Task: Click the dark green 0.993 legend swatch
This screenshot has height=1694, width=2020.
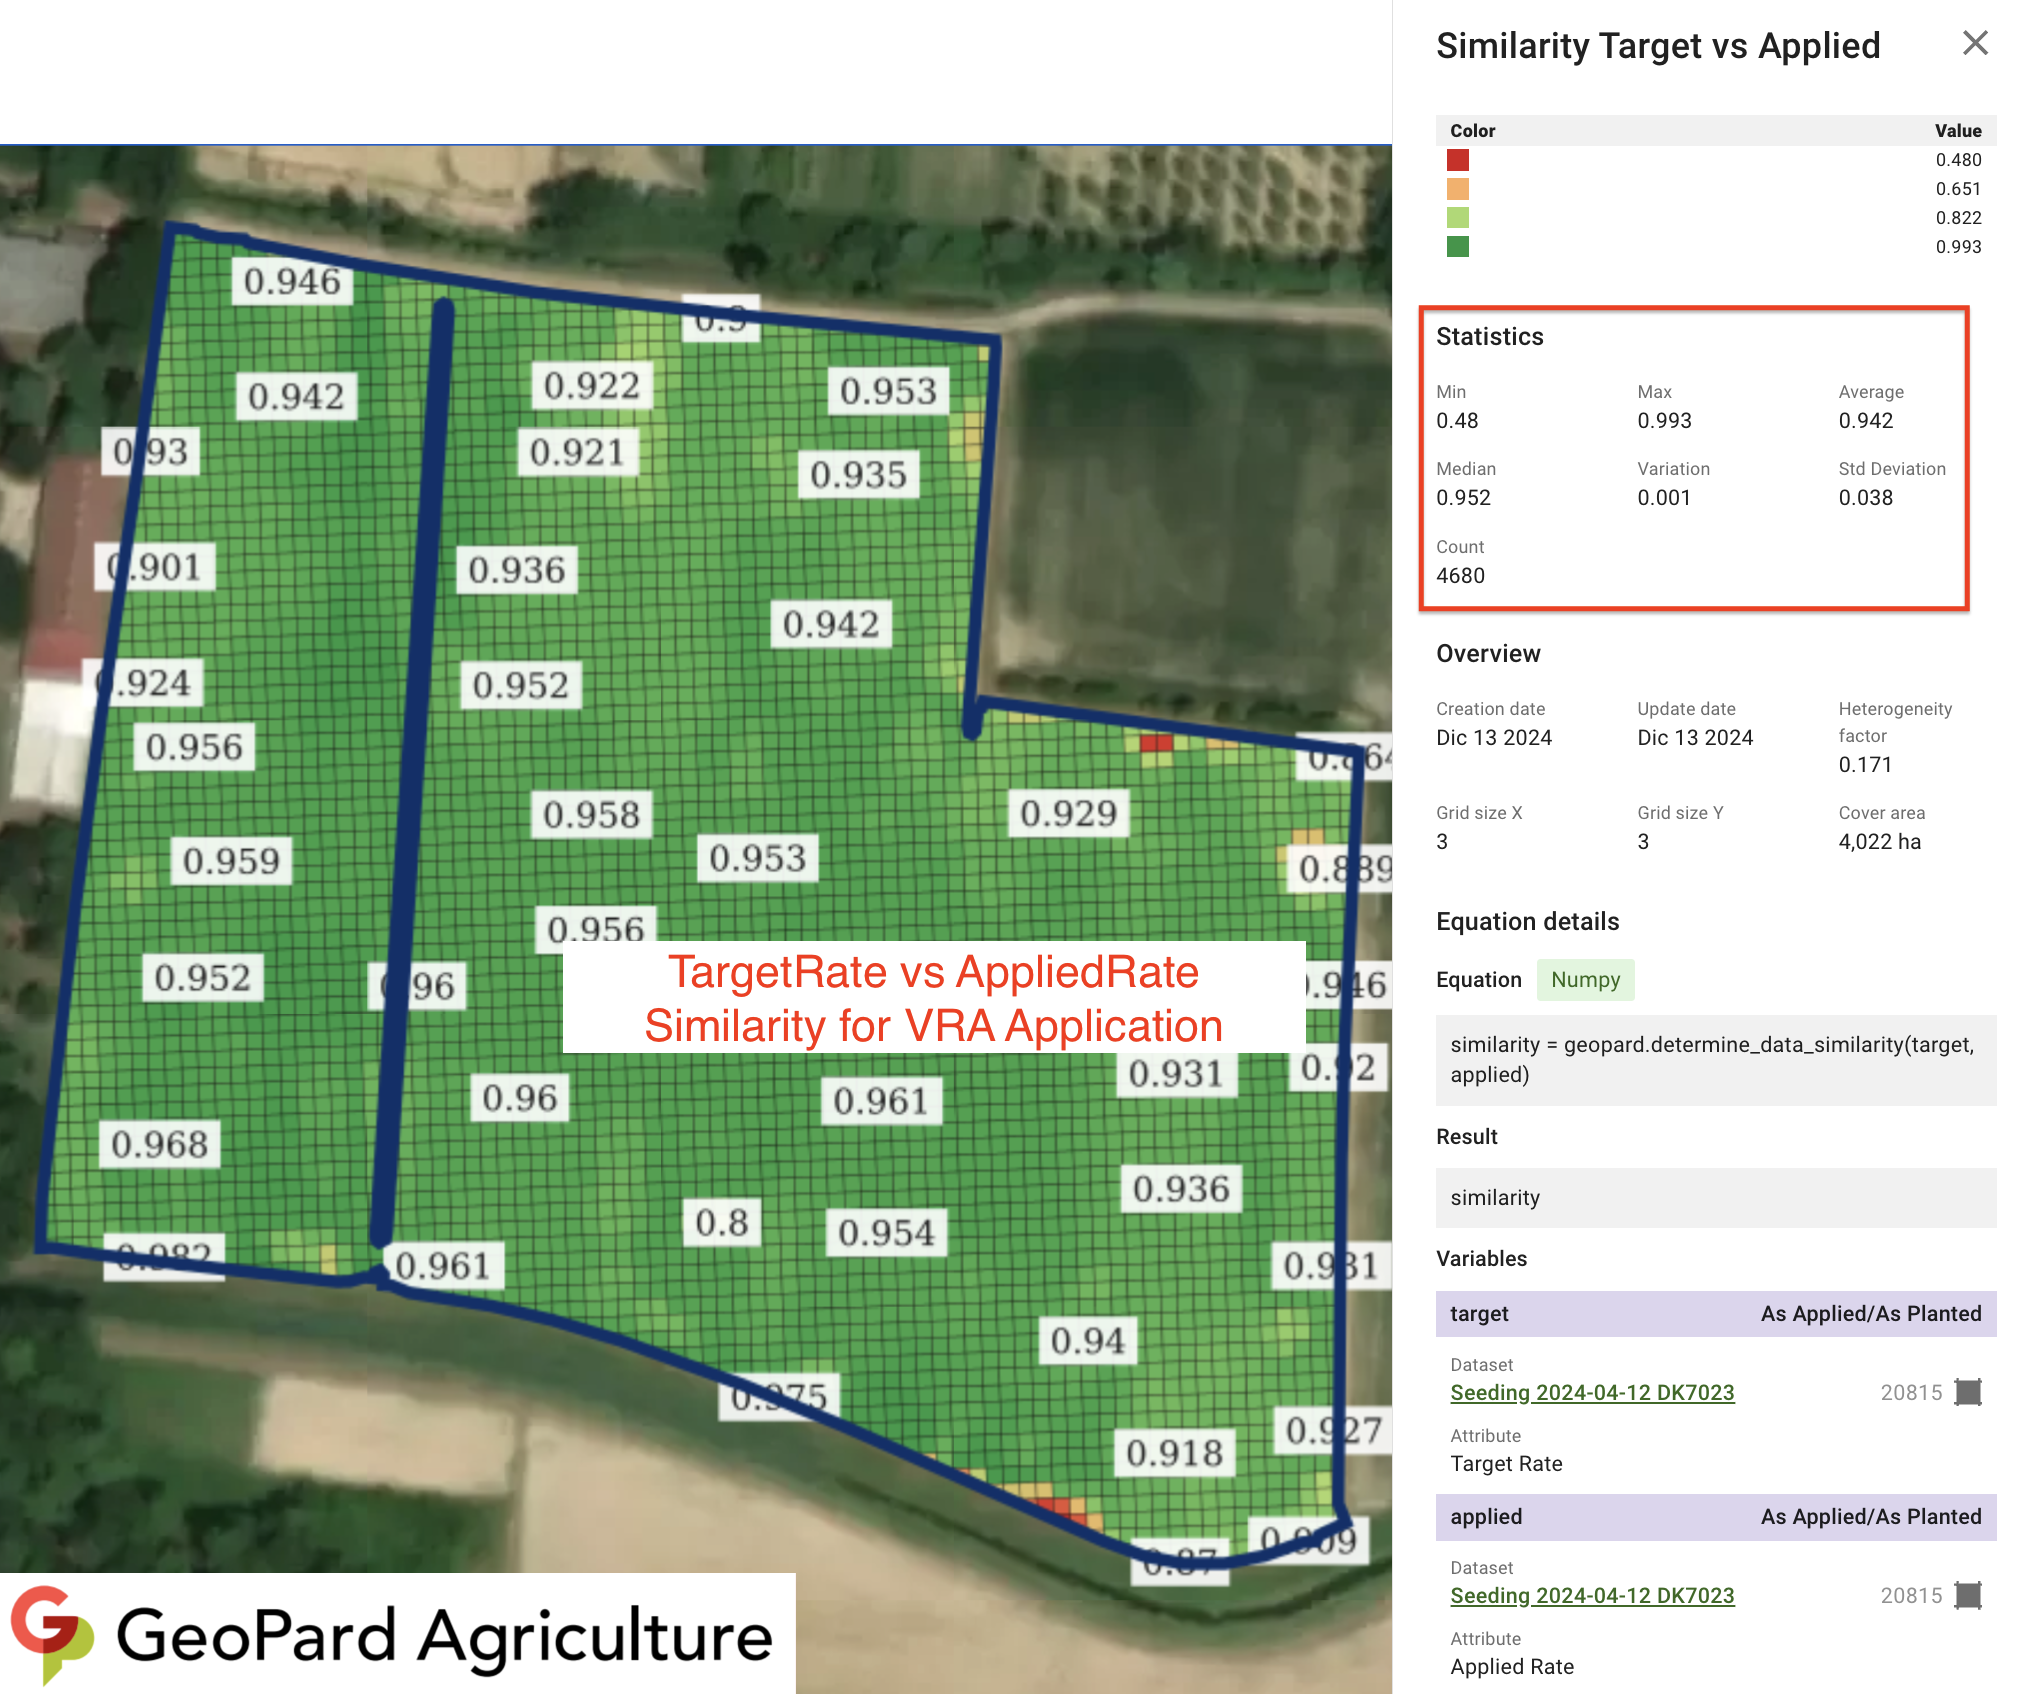Action: [x=1457, y=247]
